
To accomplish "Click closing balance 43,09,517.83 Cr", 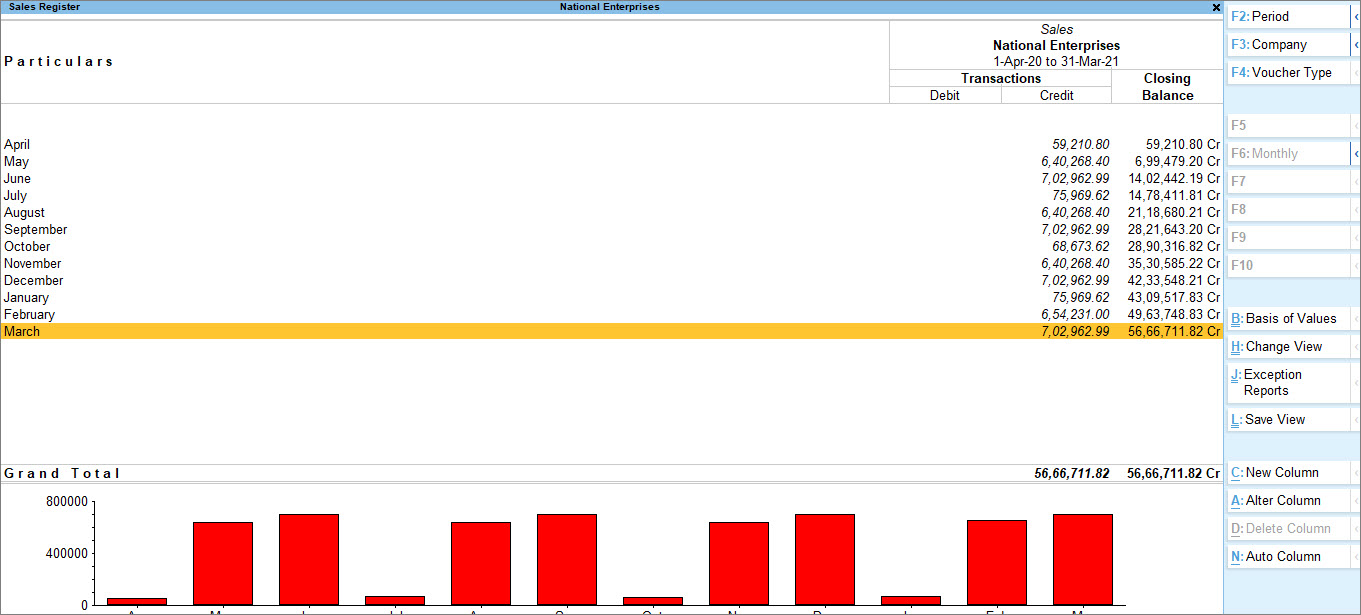I will pos(1174,298).
